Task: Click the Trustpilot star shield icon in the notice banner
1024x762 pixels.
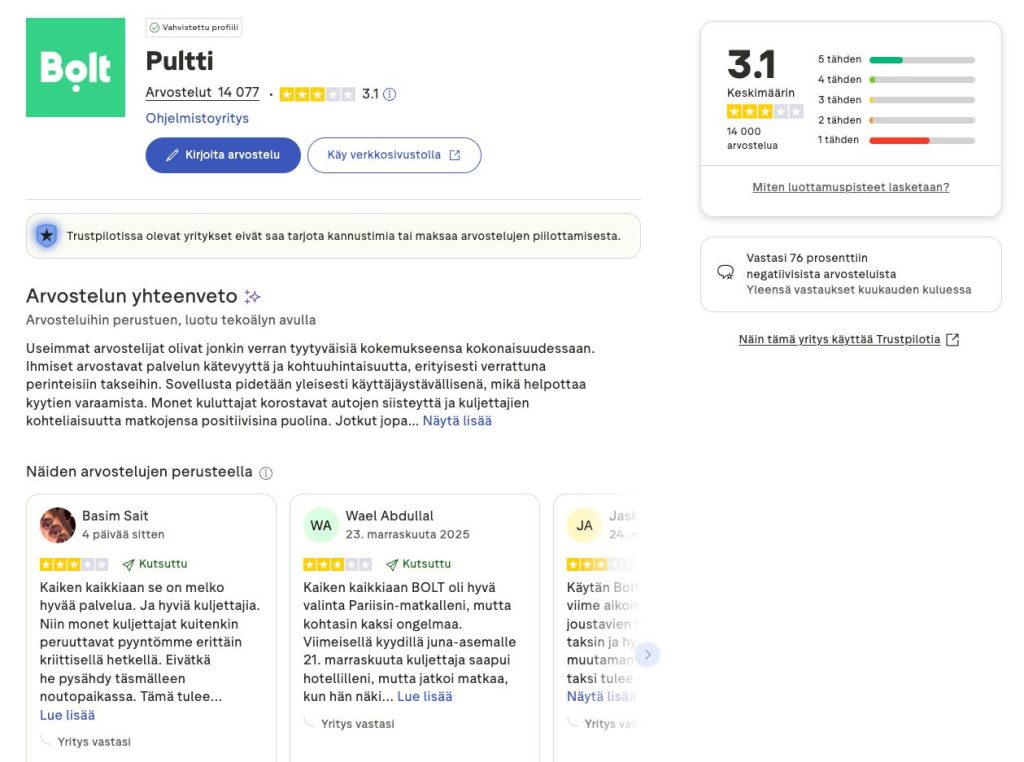Action: click(46, 236)
